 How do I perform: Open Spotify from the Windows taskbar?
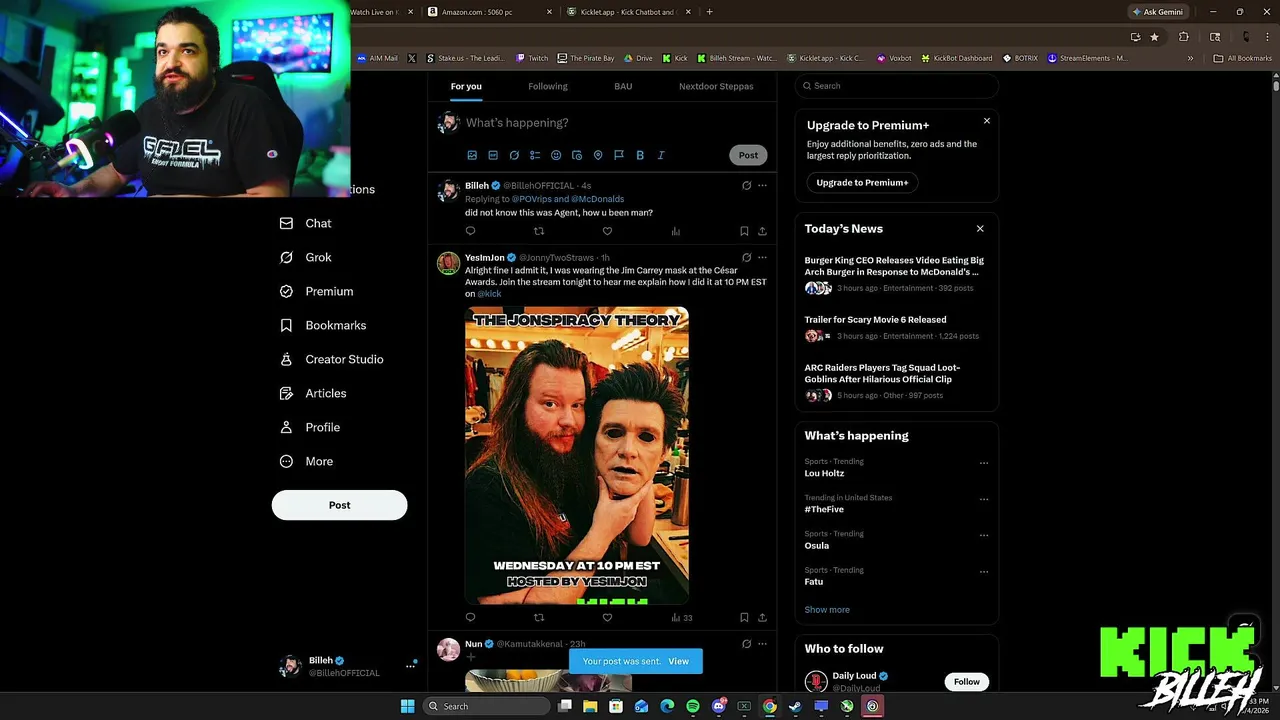(x=693, y=706)
